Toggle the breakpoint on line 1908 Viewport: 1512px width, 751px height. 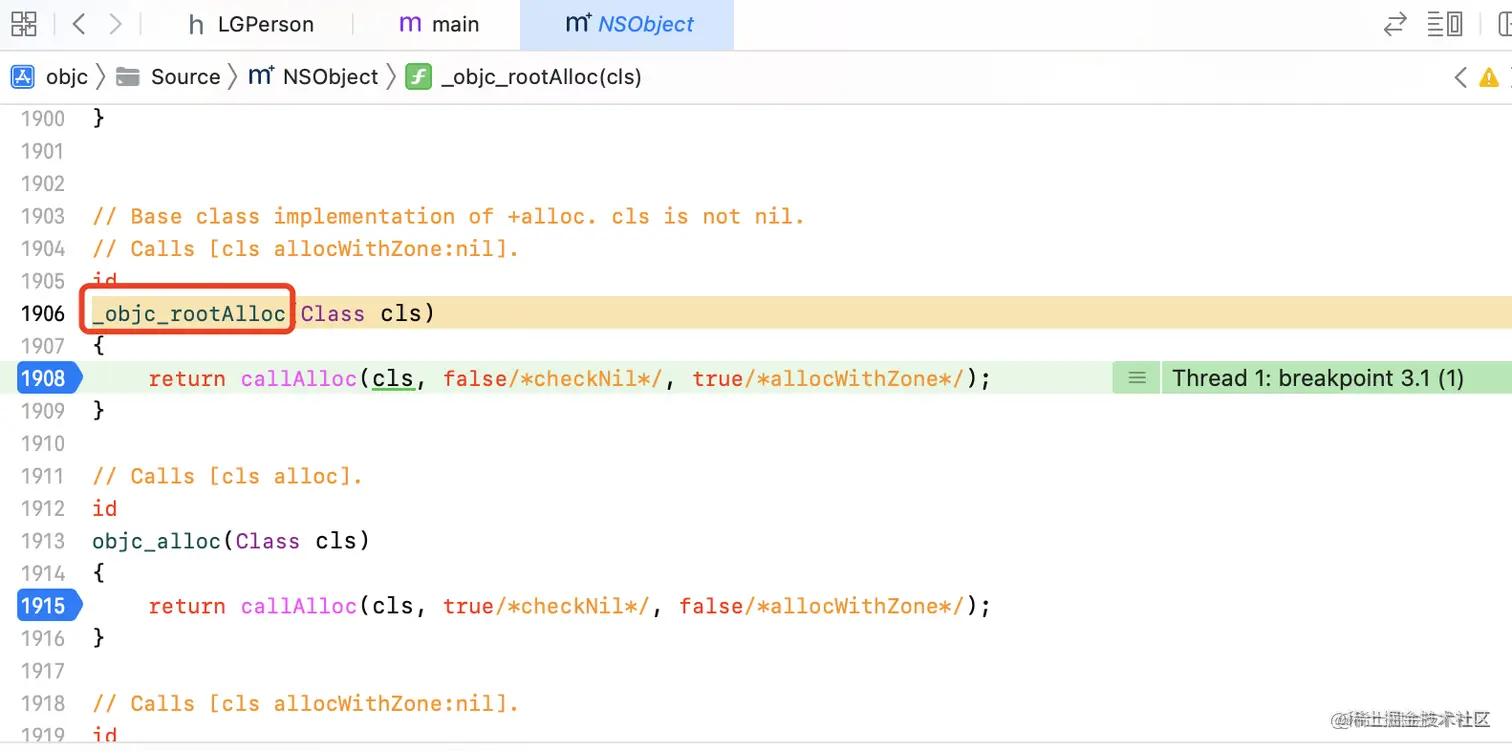click(x=48, y=378)
